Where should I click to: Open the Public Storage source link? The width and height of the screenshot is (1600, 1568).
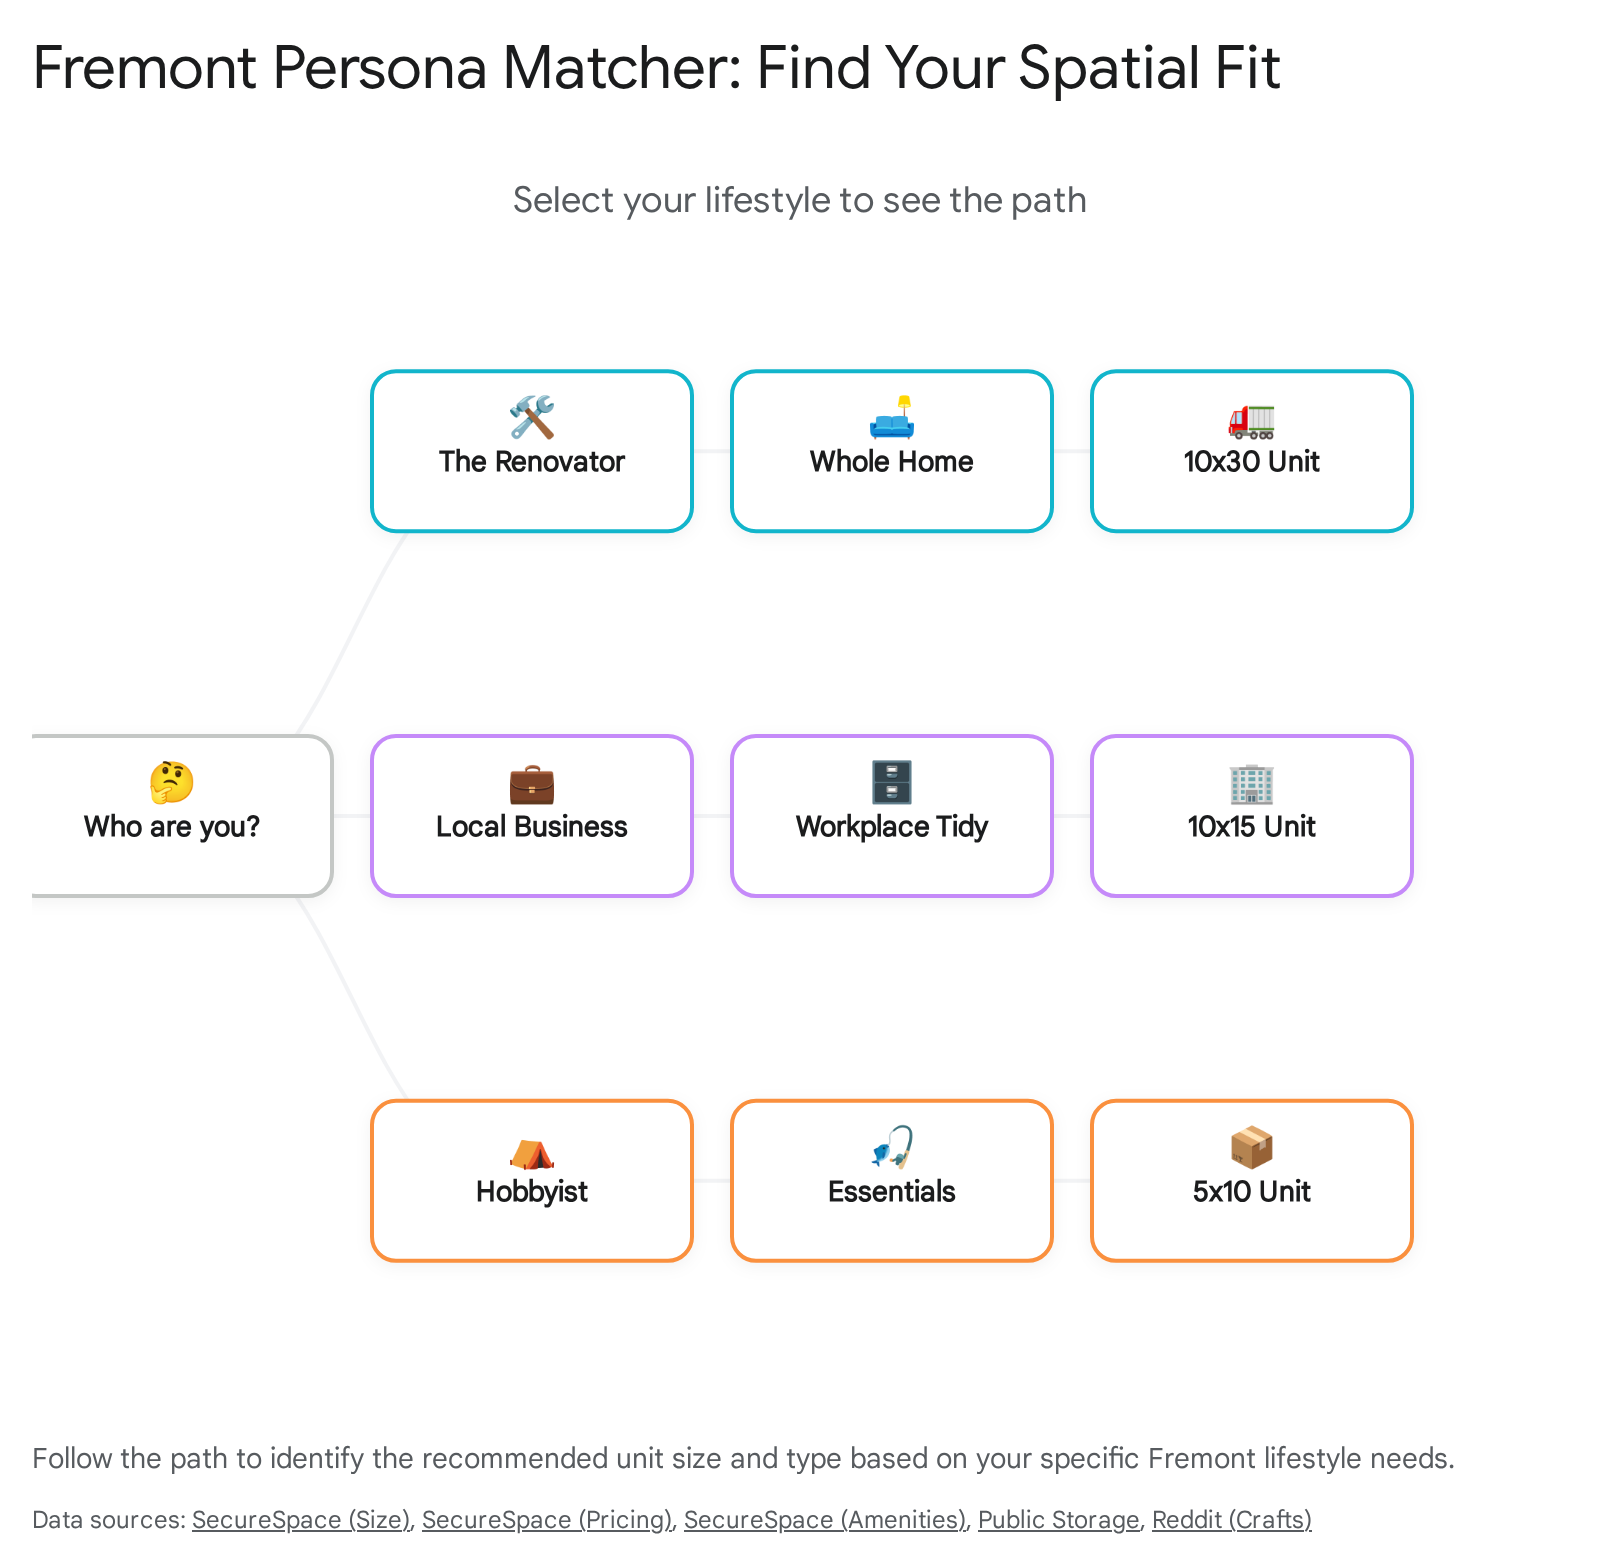(x=1058, y=1520)
